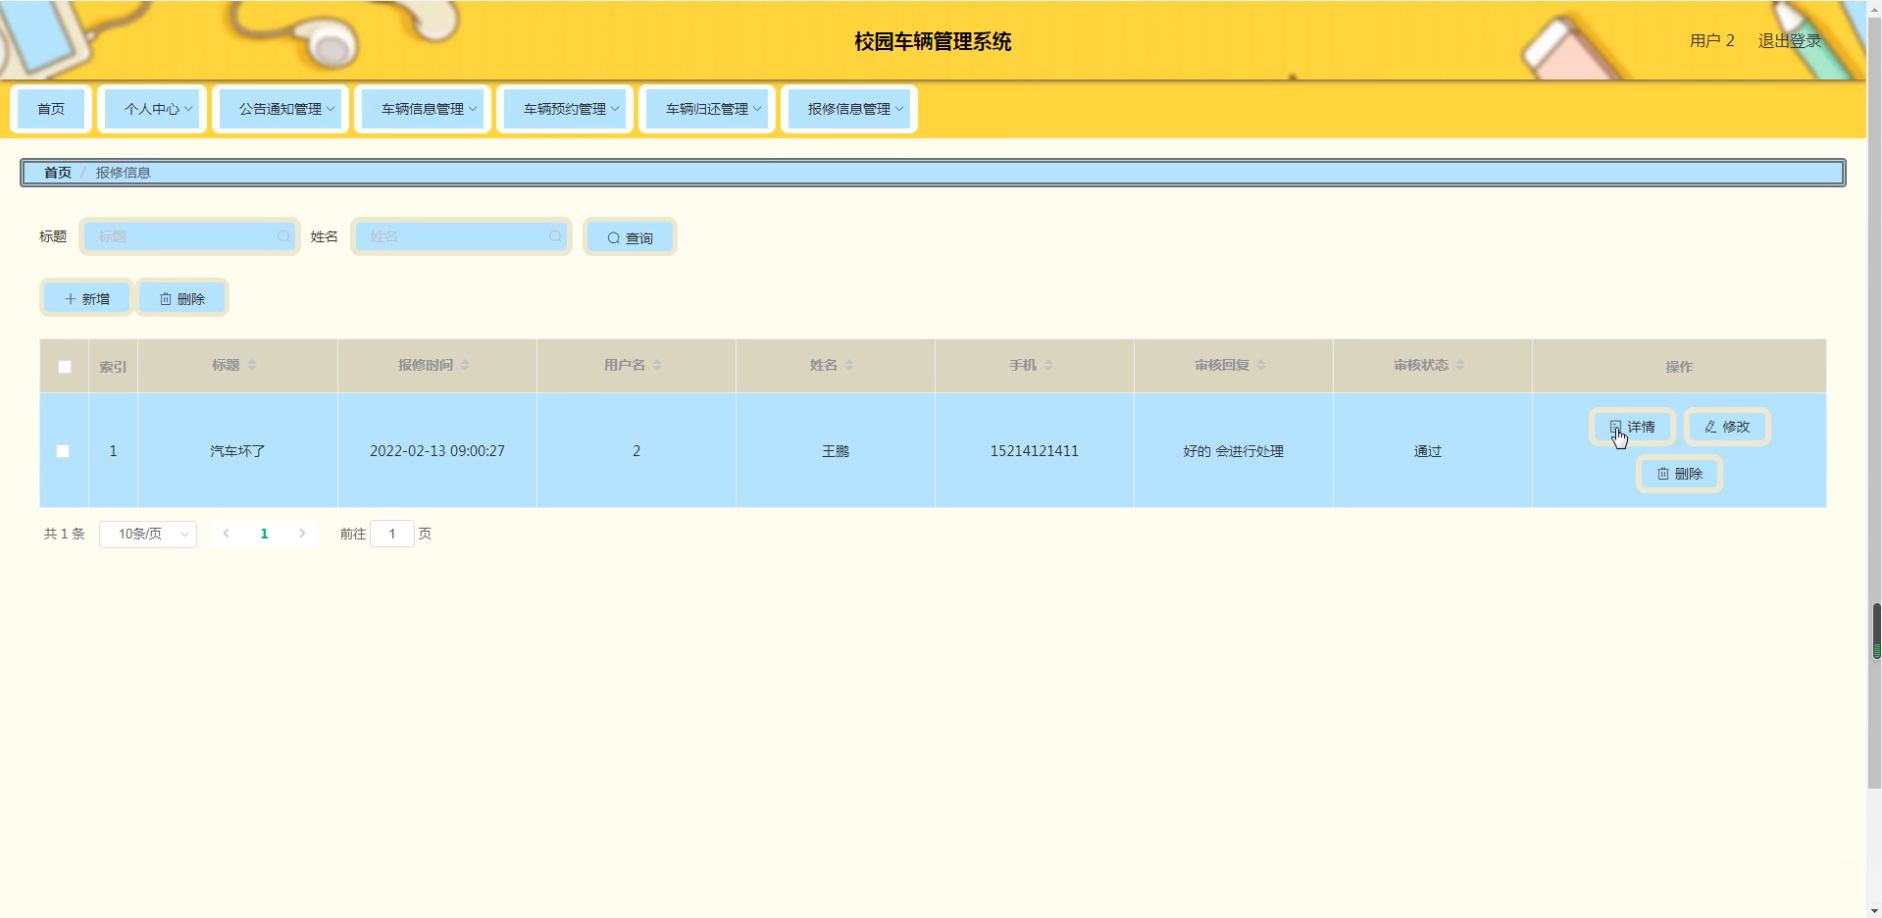
Task: Click the 共 1 条 total count
Action: (64, 534)
